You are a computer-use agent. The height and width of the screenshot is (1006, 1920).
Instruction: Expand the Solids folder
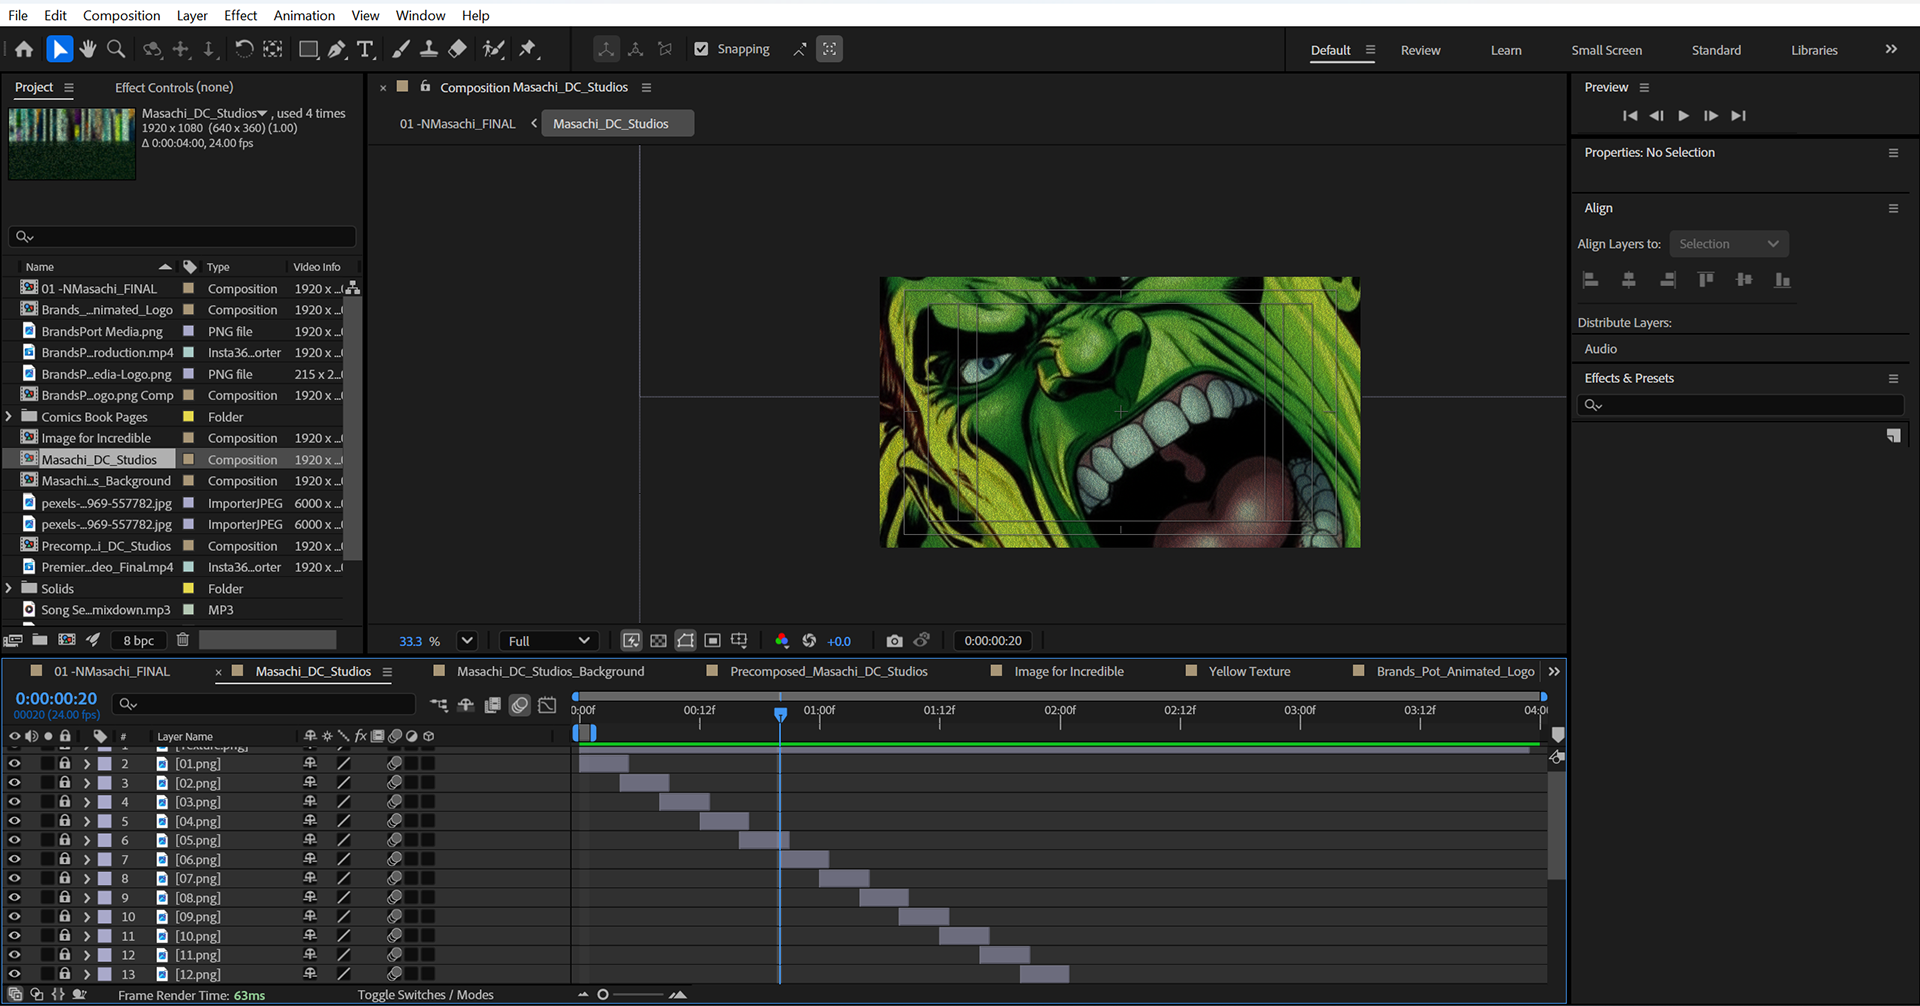[9, 589]
